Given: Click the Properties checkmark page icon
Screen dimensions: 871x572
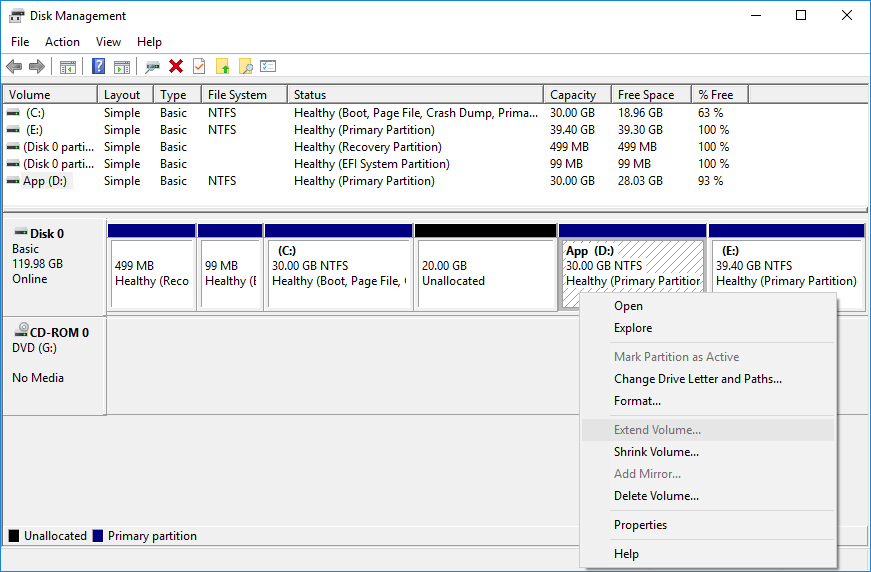Looking at the screenshot, I should coord(199,66).
